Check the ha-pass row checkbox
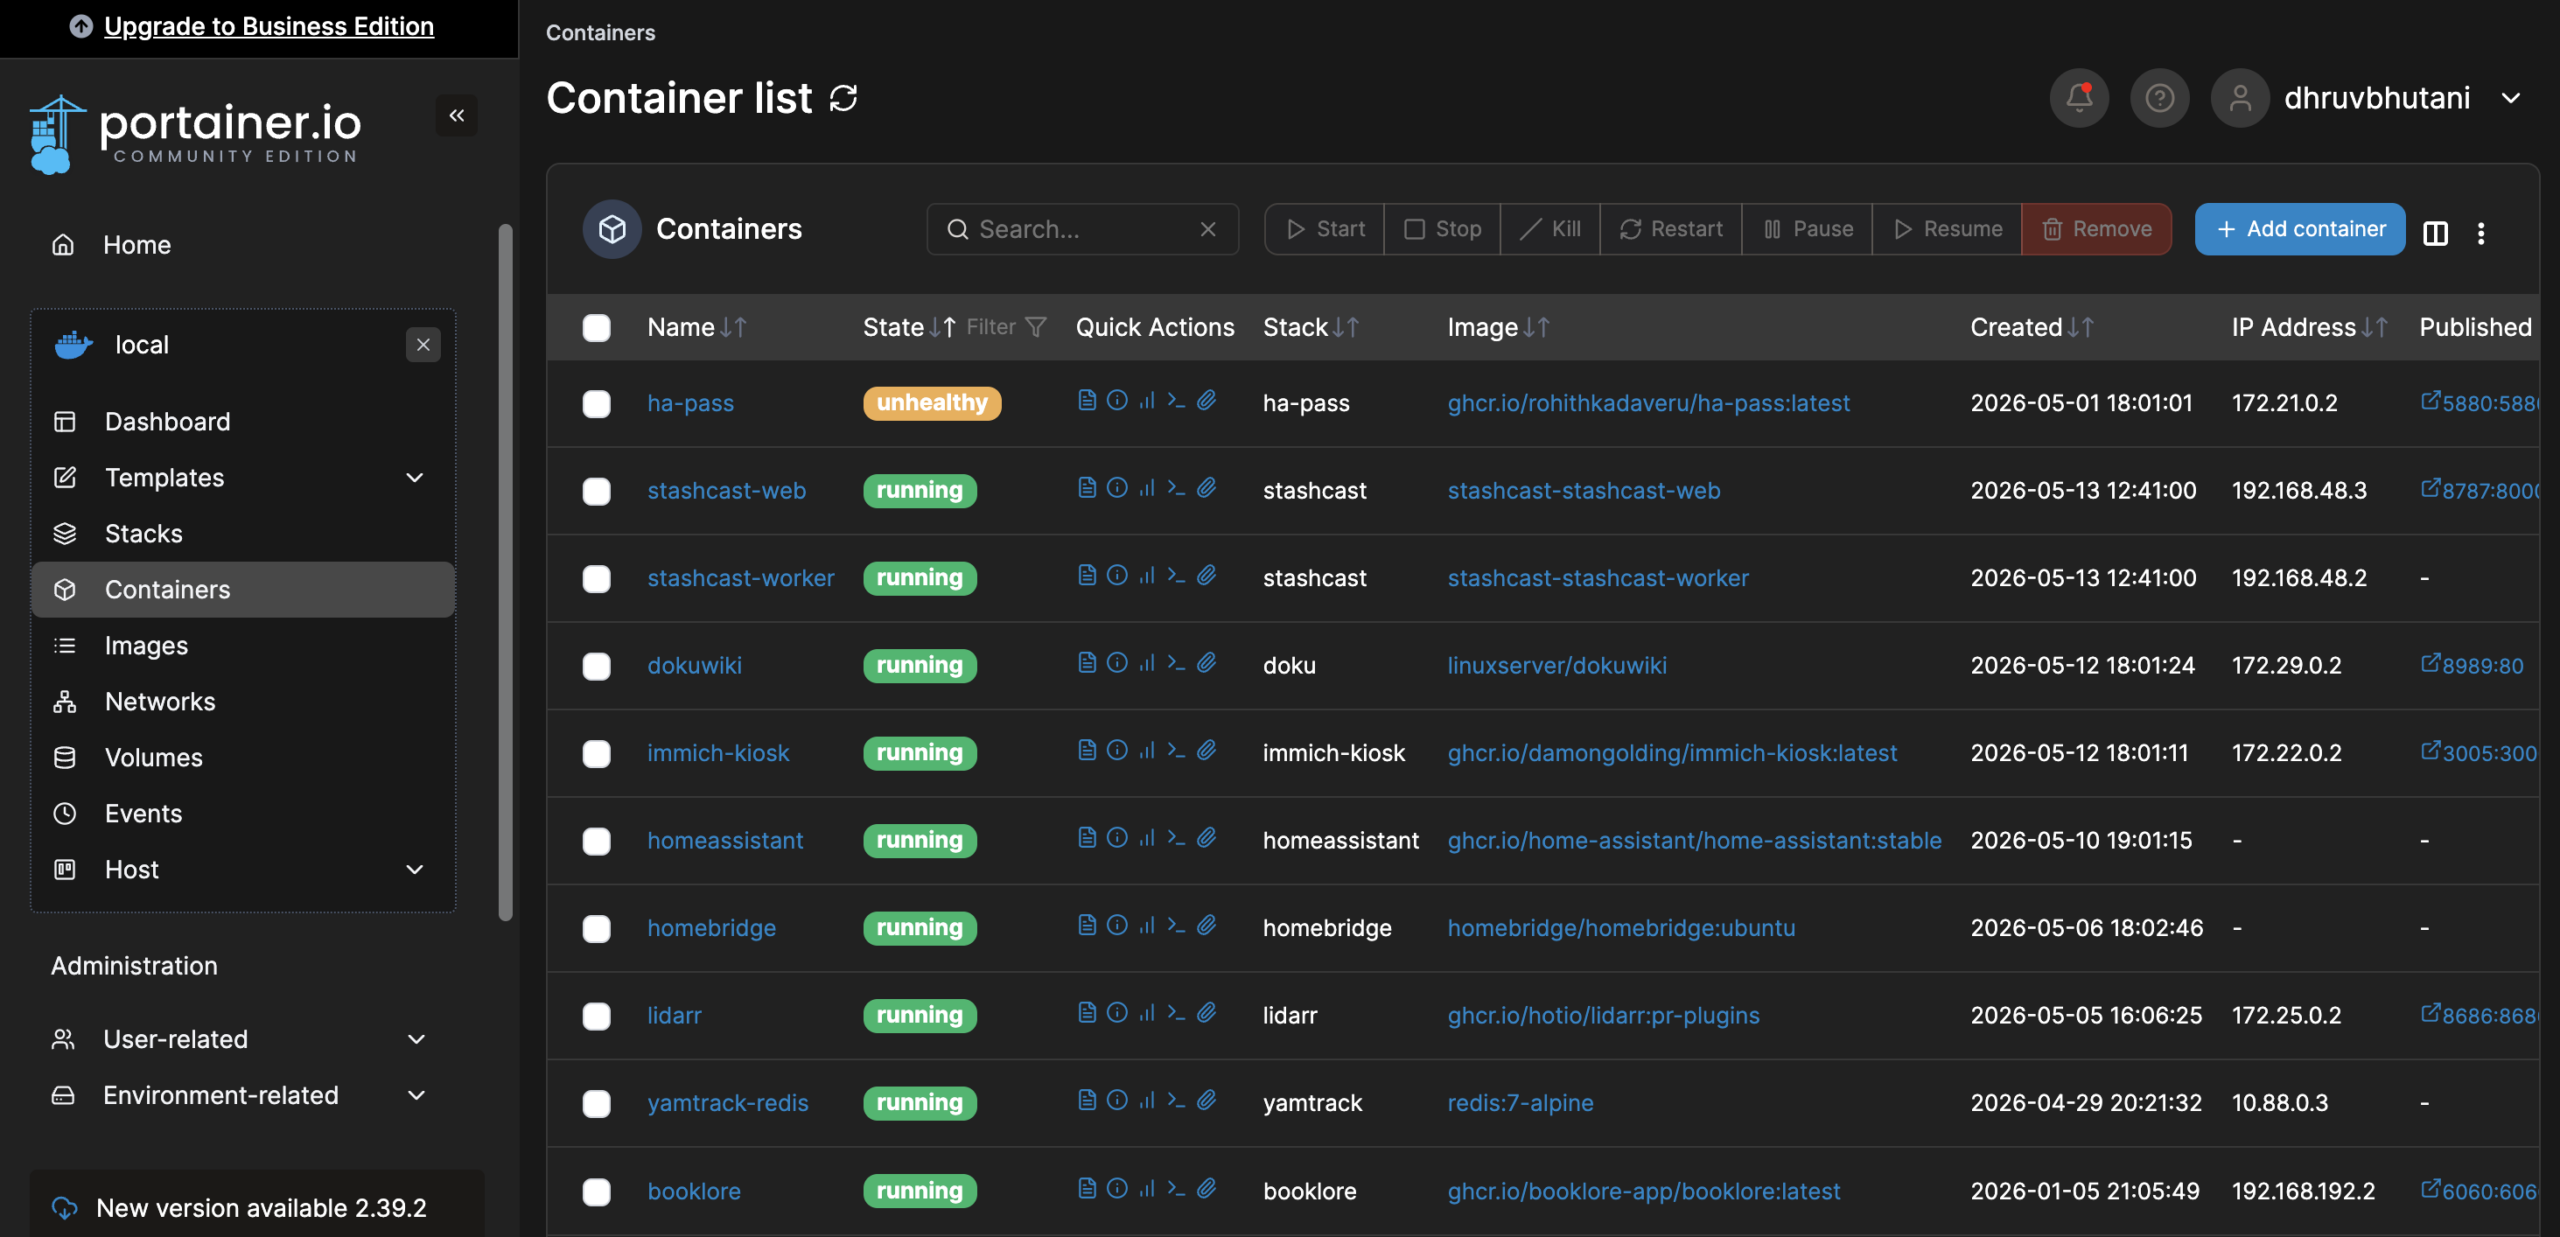This screenshot has width=2560, height=1237. 597,403
